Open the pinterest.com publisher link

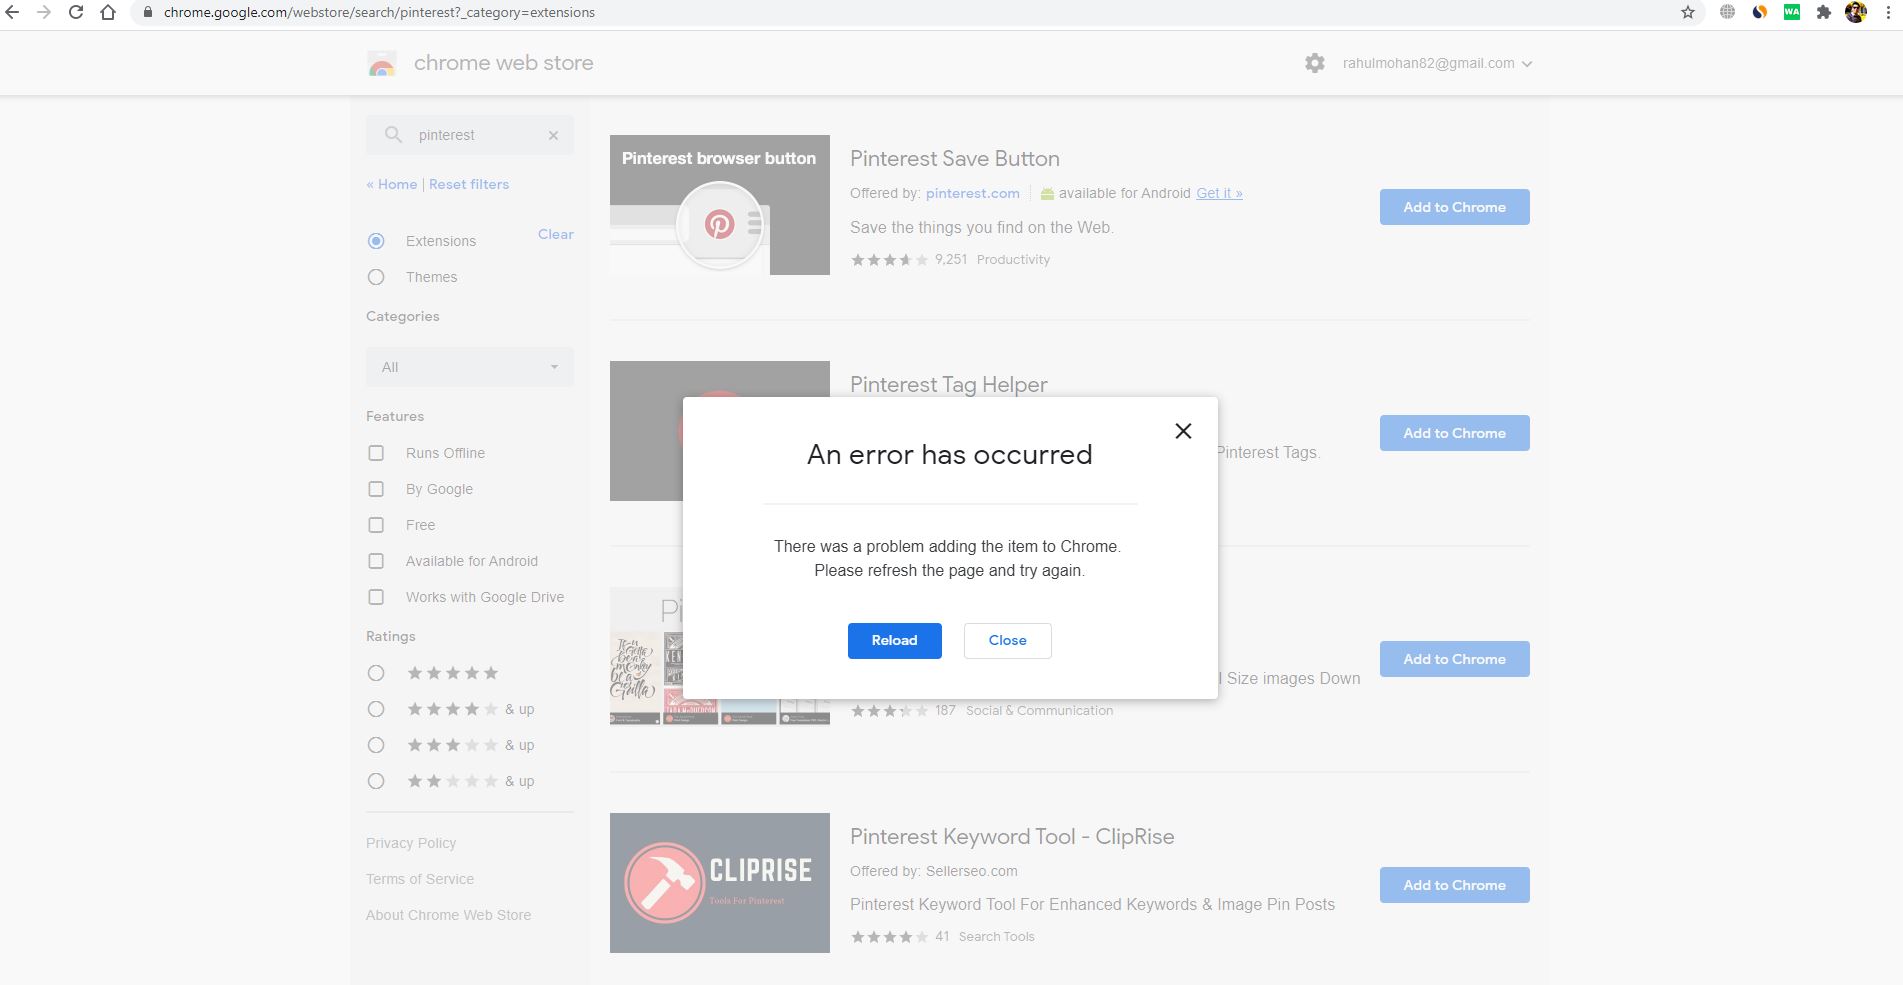click(973, 193)
